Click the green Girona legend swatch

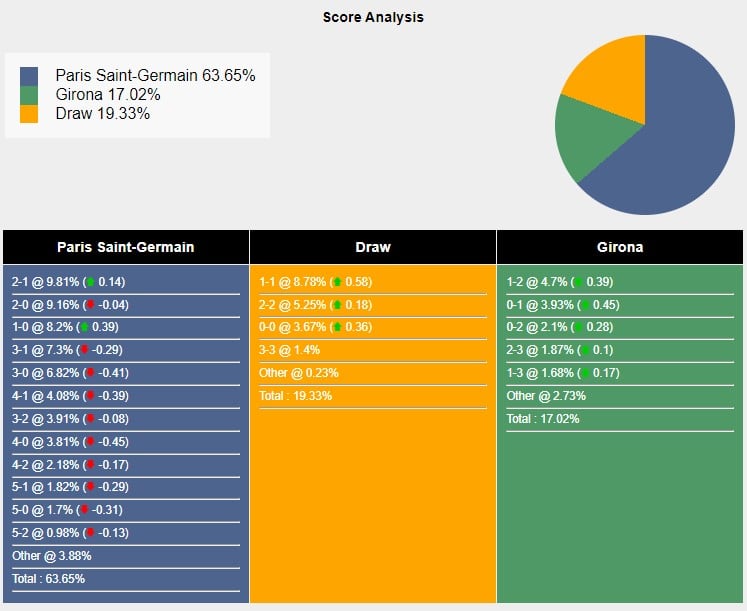click(29, 95)
